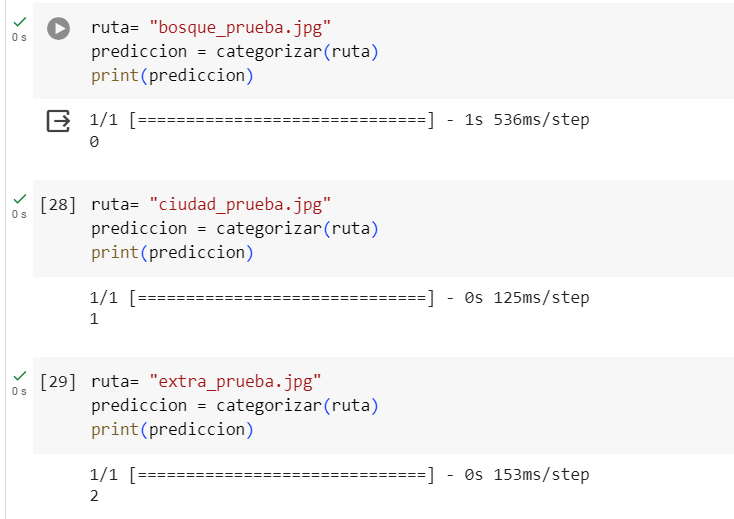Click print(prediccion) in first cell
The width and height of the screenshot is (734, 519).
(172, 75)
